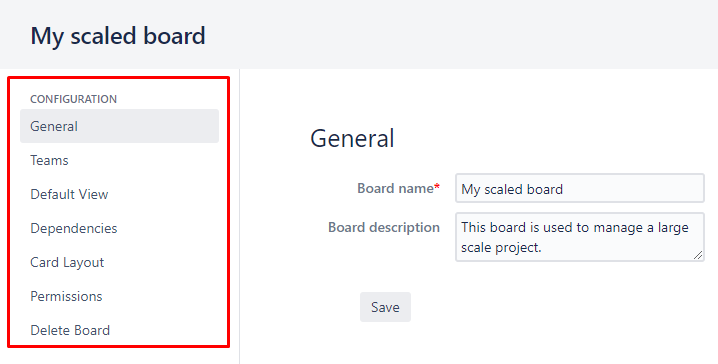Click the textarea resize handle corner

(x=698, y=255)
